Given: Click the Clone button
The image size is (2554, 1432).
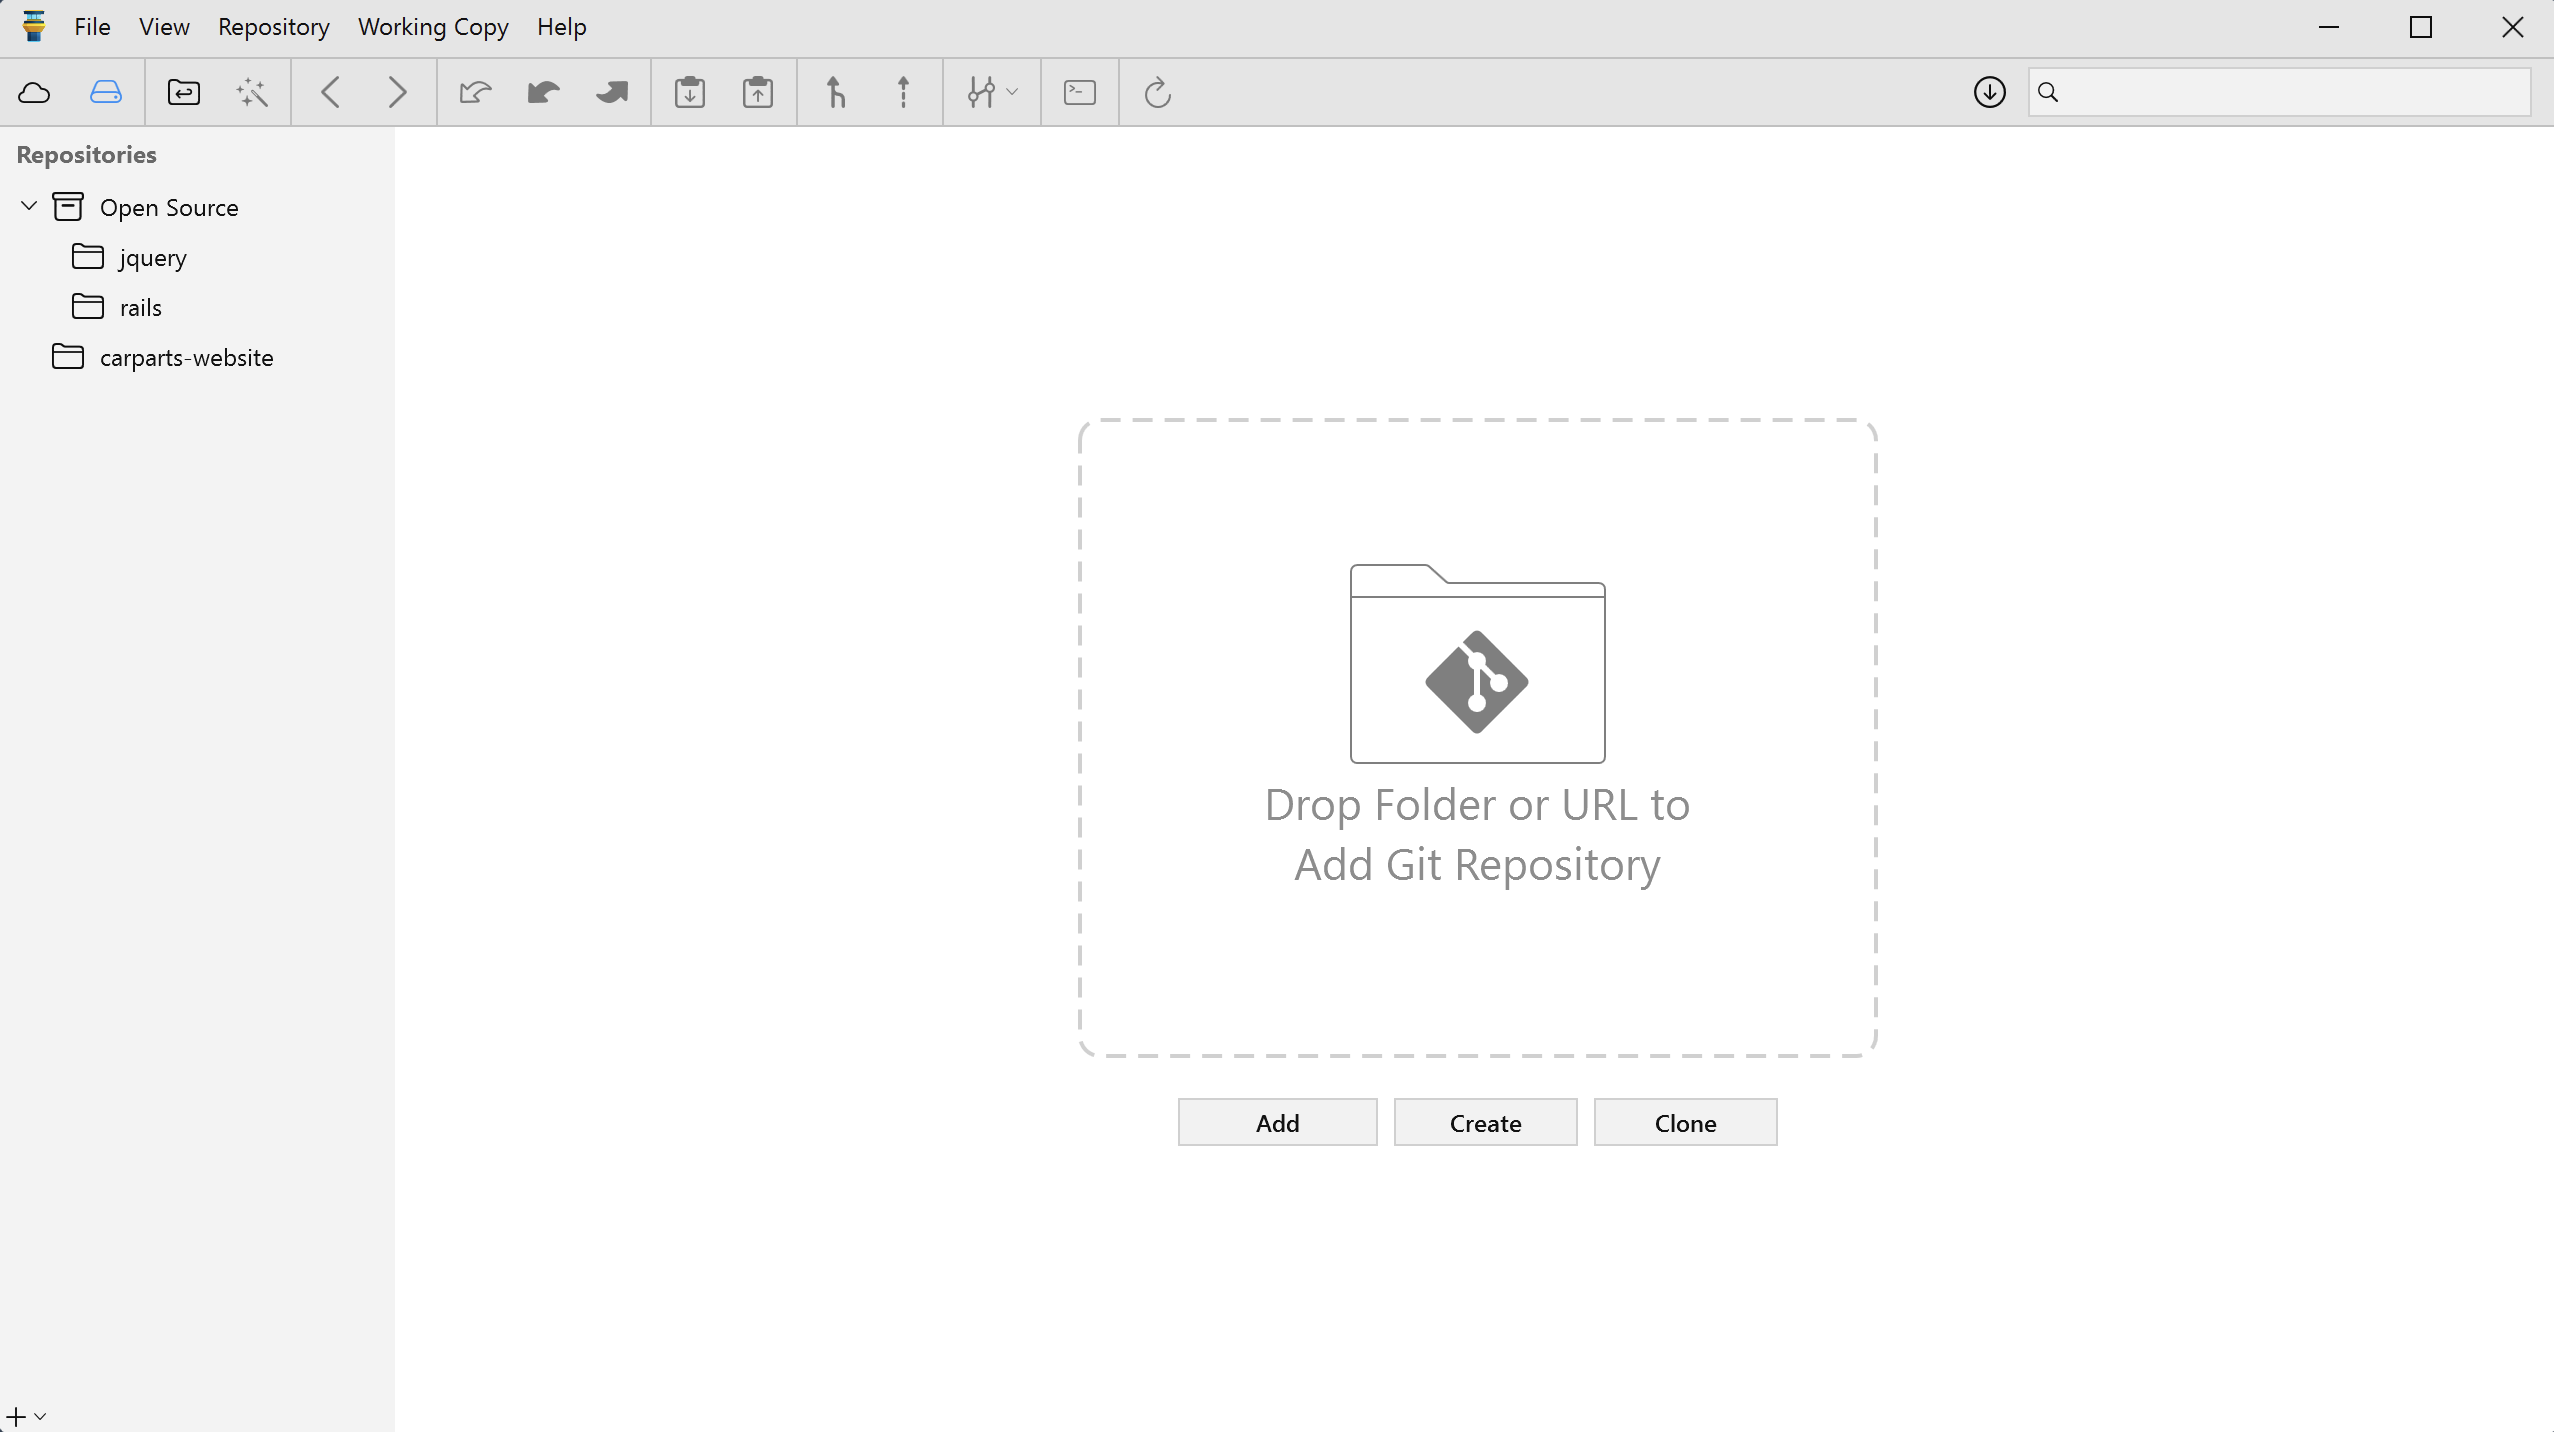Looking at the screenshot, I should pos(1684,1122).
